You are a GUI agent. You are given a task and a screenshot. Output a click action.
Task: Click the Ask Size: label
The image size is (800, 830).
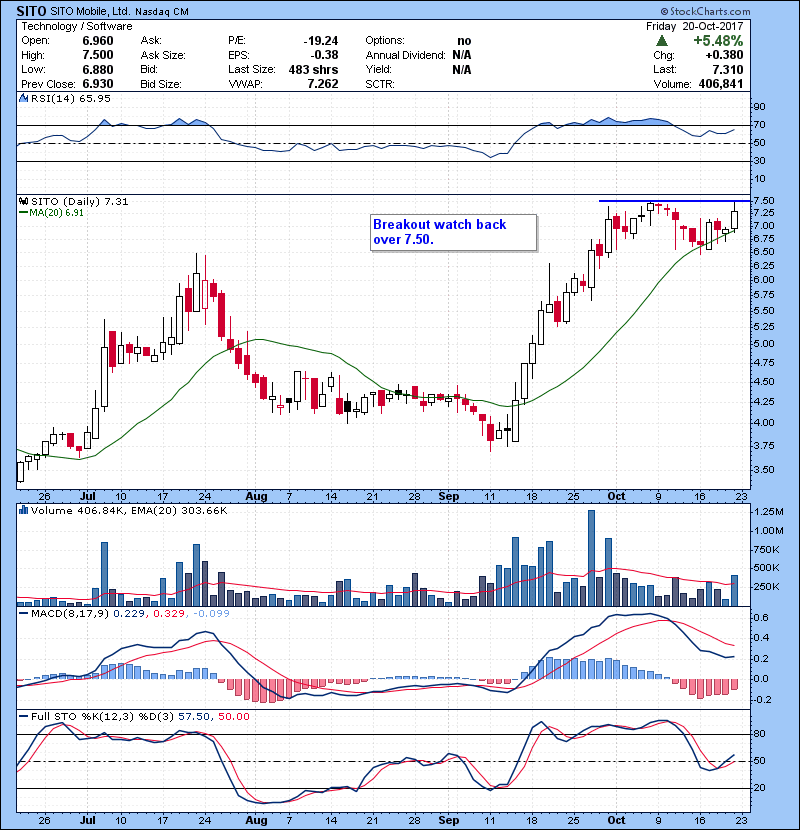click(163, 55)
